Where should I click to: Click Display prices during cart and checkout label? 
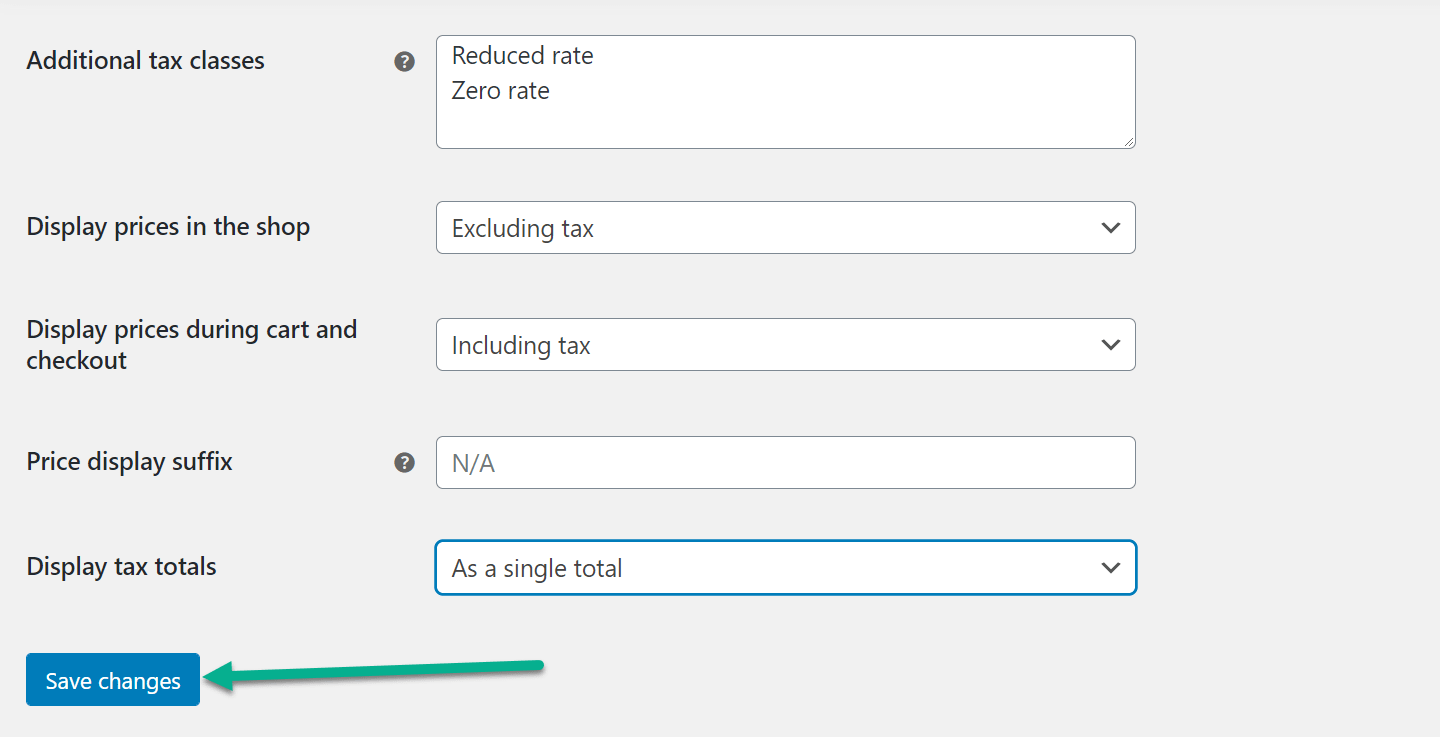coord(192,345)
